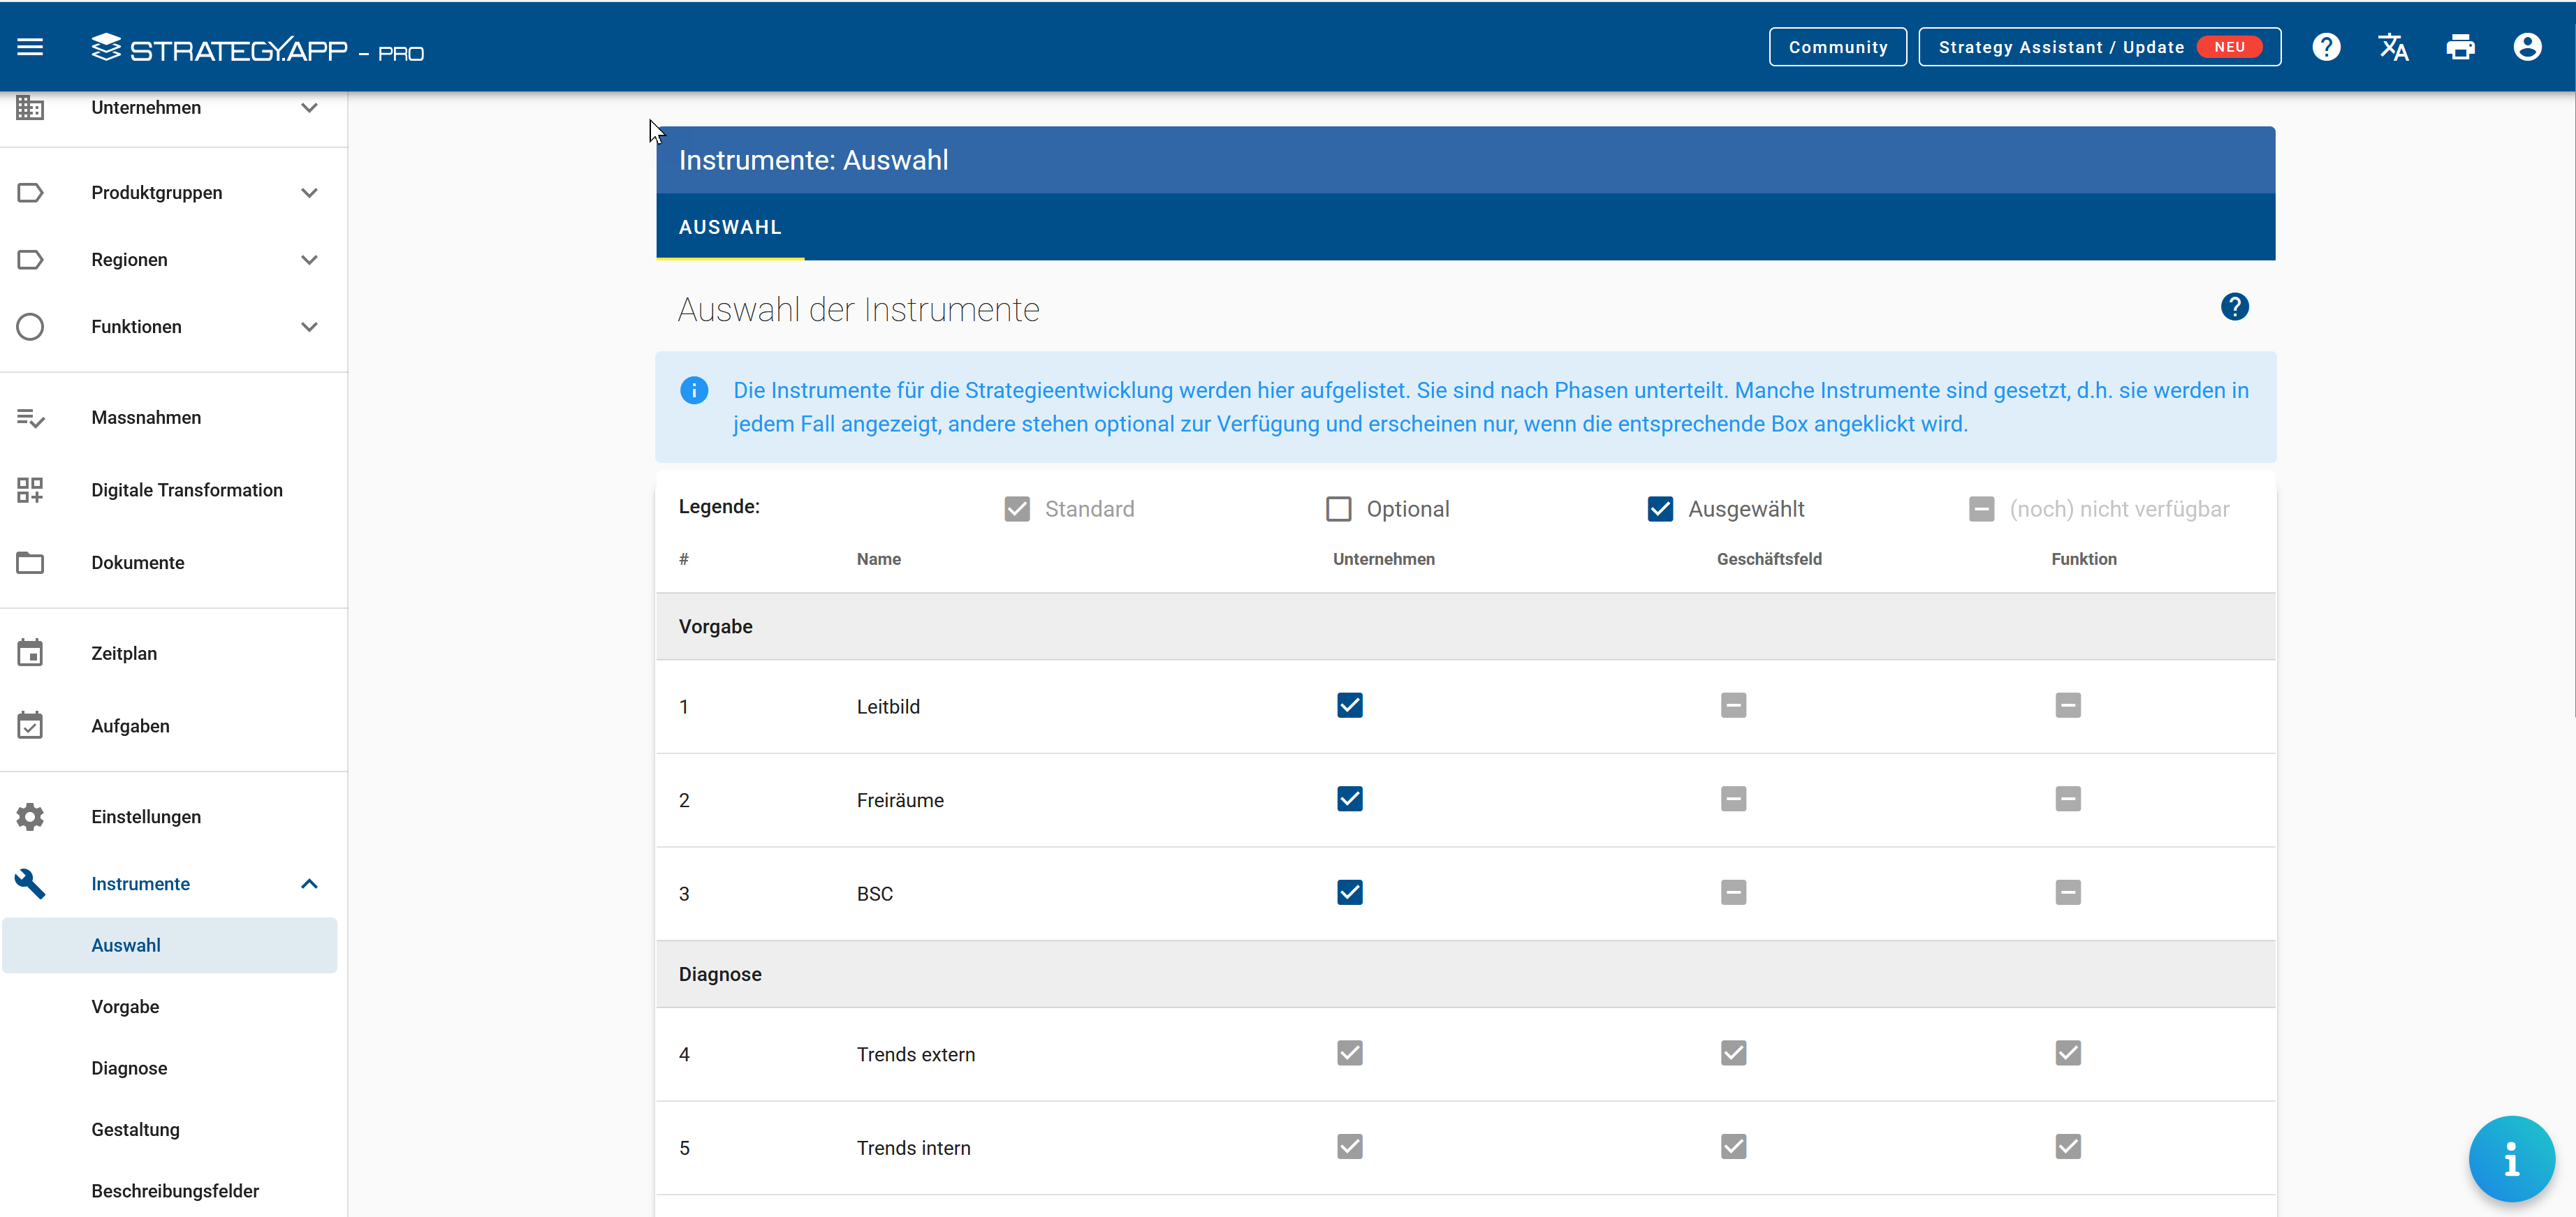Click the Funktionen circle icon
The height and width of the screenshot is (1217, 2576).
pyautogui.click(x=30, y=326)
